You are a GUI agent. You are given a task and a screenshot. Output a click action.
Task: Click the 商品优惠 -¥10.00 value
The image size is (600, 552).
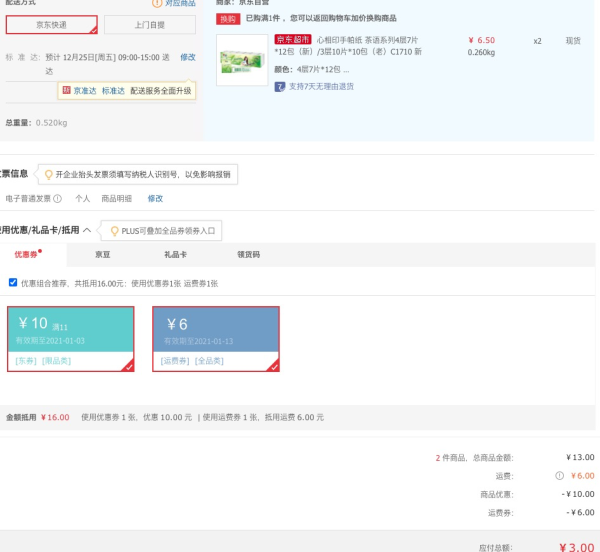click(x=578, y=494)
